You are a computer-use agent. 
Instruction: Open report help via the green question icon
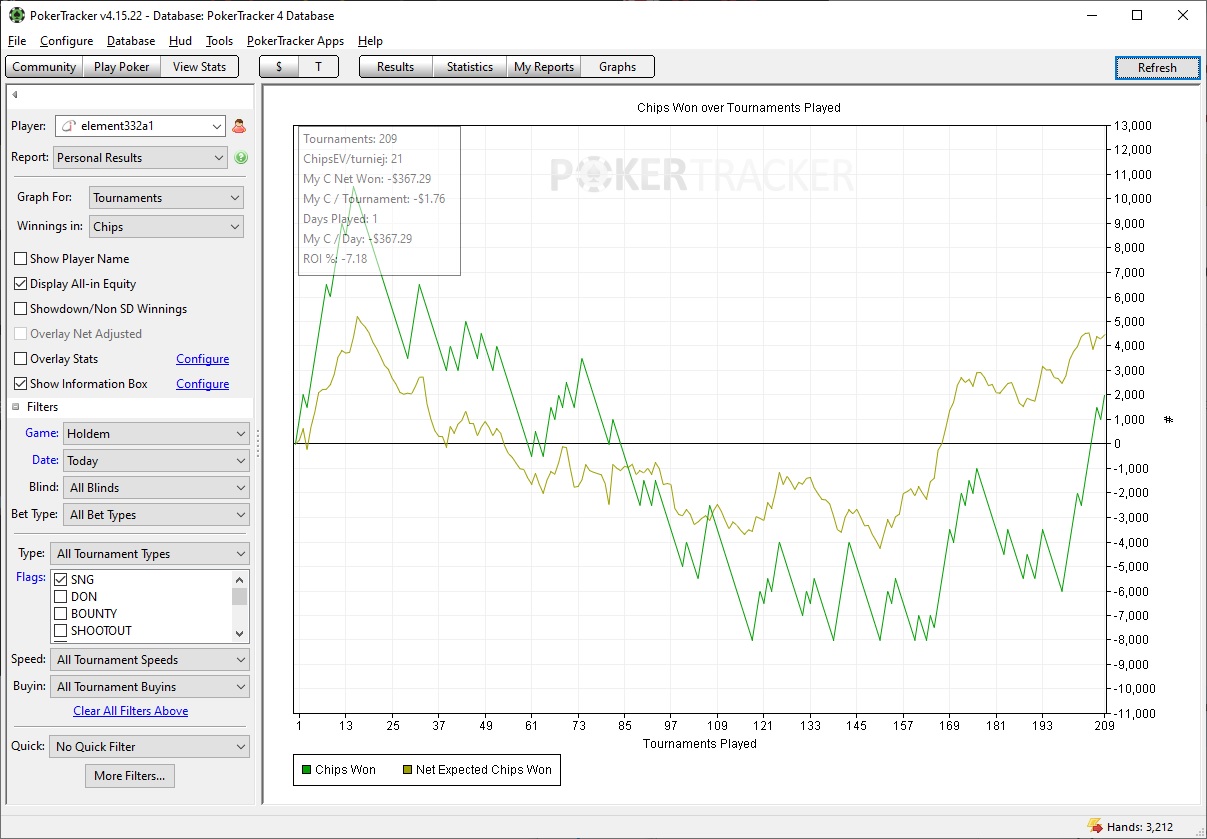(241, 158)
